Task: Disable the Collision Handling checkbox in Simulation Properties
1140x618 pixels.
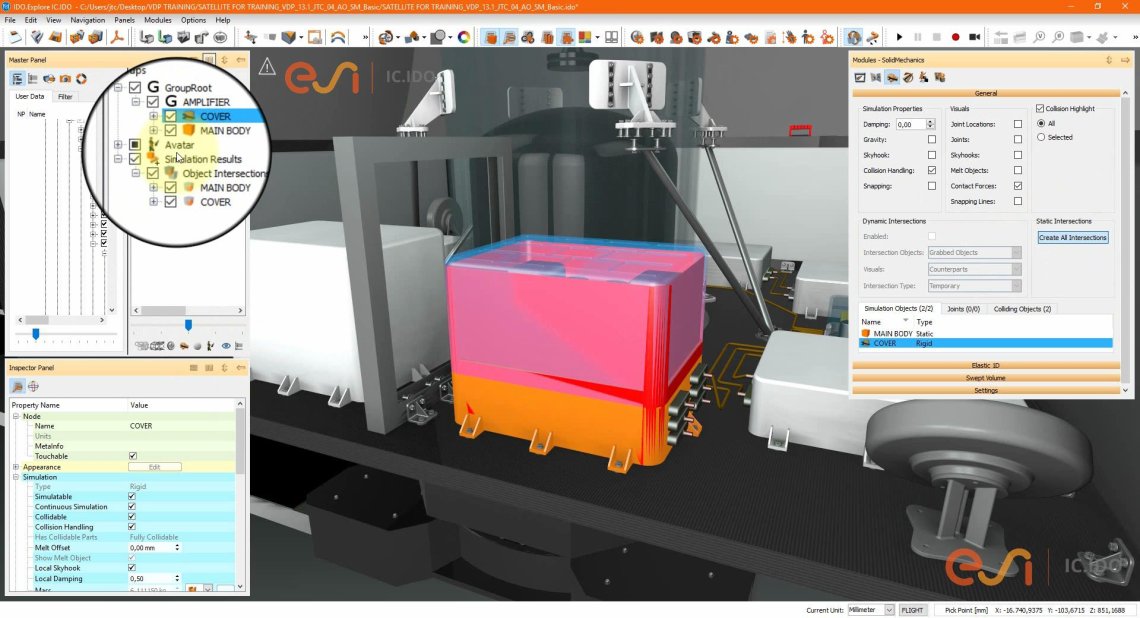Action: (x=931, y=170)
